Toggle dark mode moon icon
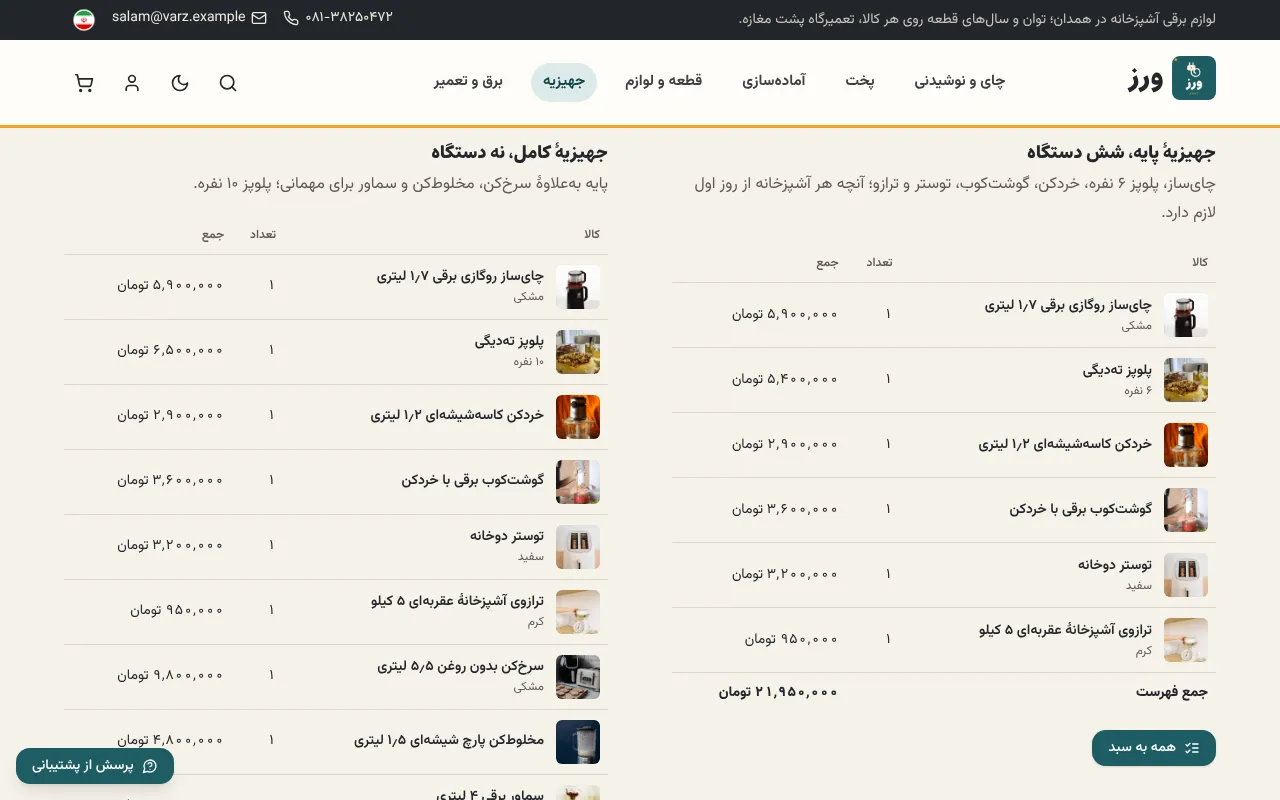 coord(180,83)
